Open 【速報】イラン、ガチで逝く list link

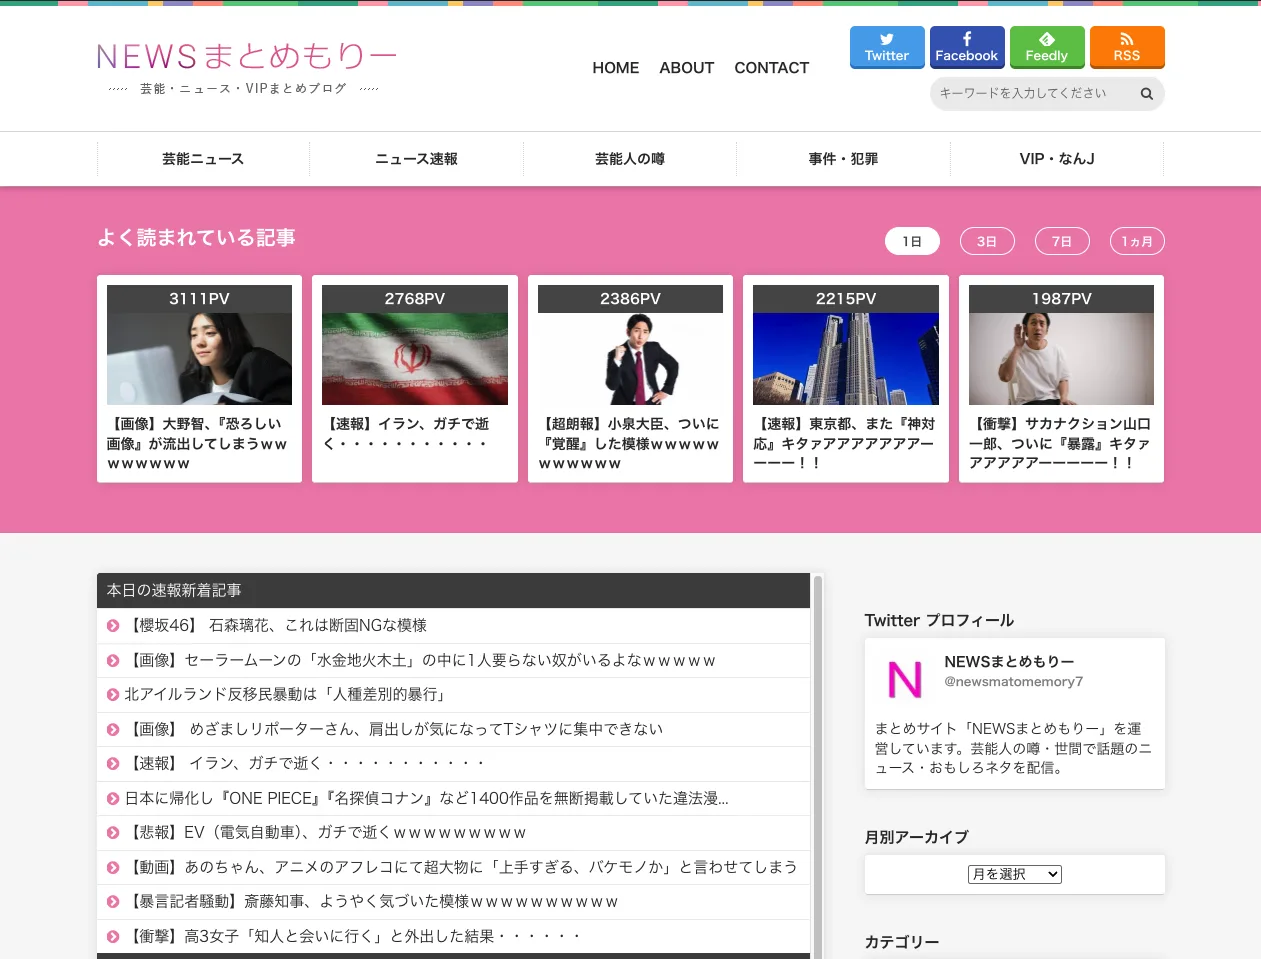point(305,764)
